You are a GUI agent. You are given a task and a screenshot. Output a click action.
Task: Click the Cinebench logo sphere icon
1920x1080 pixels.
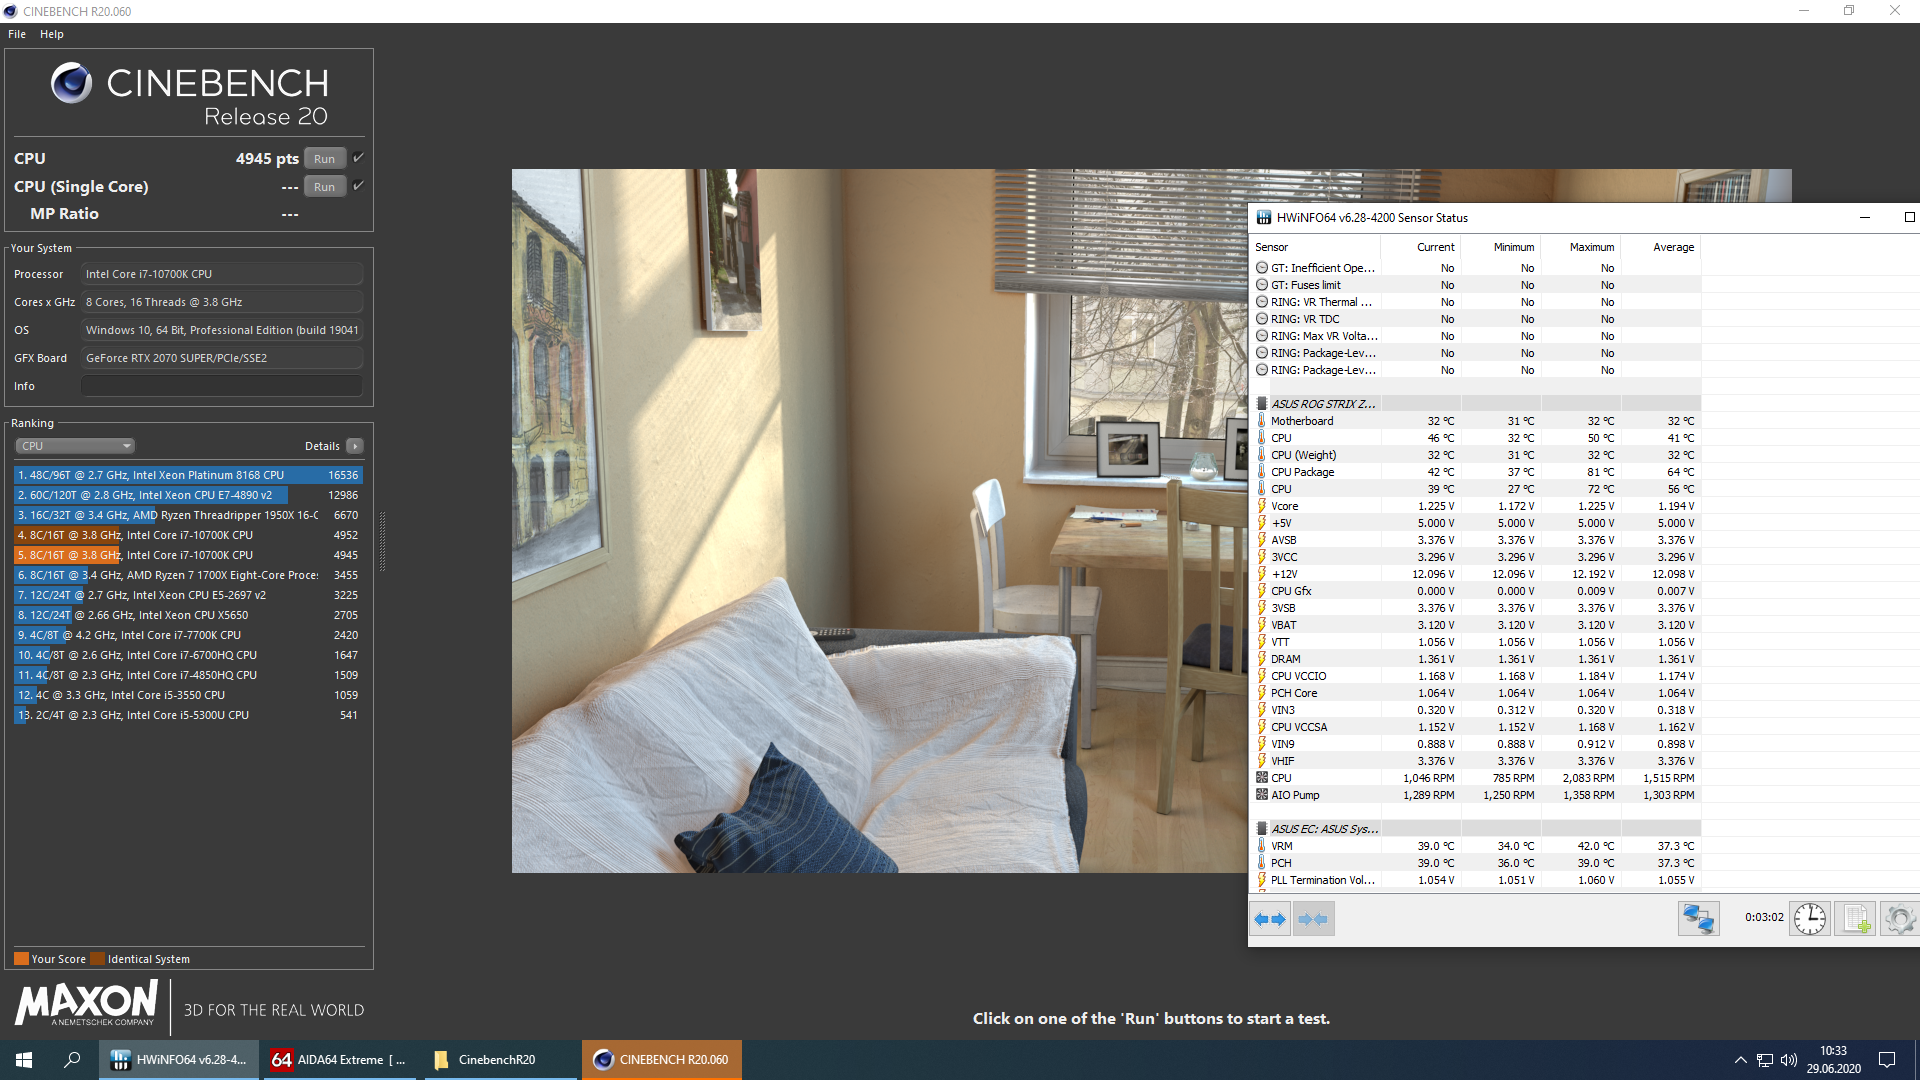[71, 83]
